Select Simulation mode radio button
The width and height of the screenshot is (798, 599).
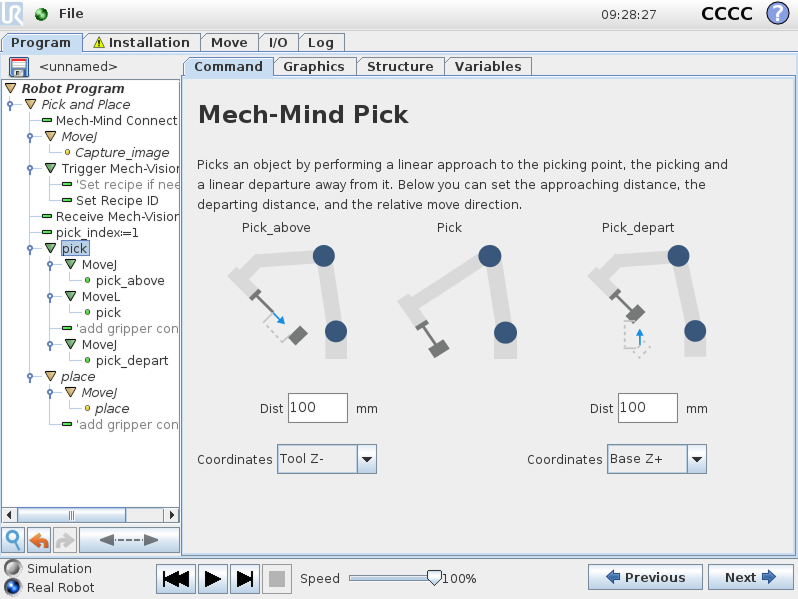pyautogui.click(x=13, y=568)
